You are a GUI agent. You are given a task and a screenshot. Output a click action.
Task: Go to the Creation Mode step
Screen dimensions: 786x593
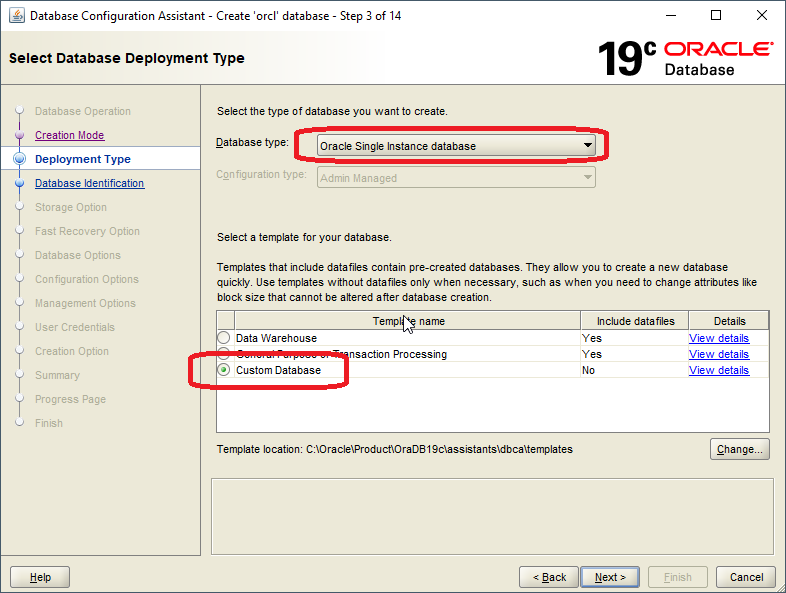pos(69,135)
